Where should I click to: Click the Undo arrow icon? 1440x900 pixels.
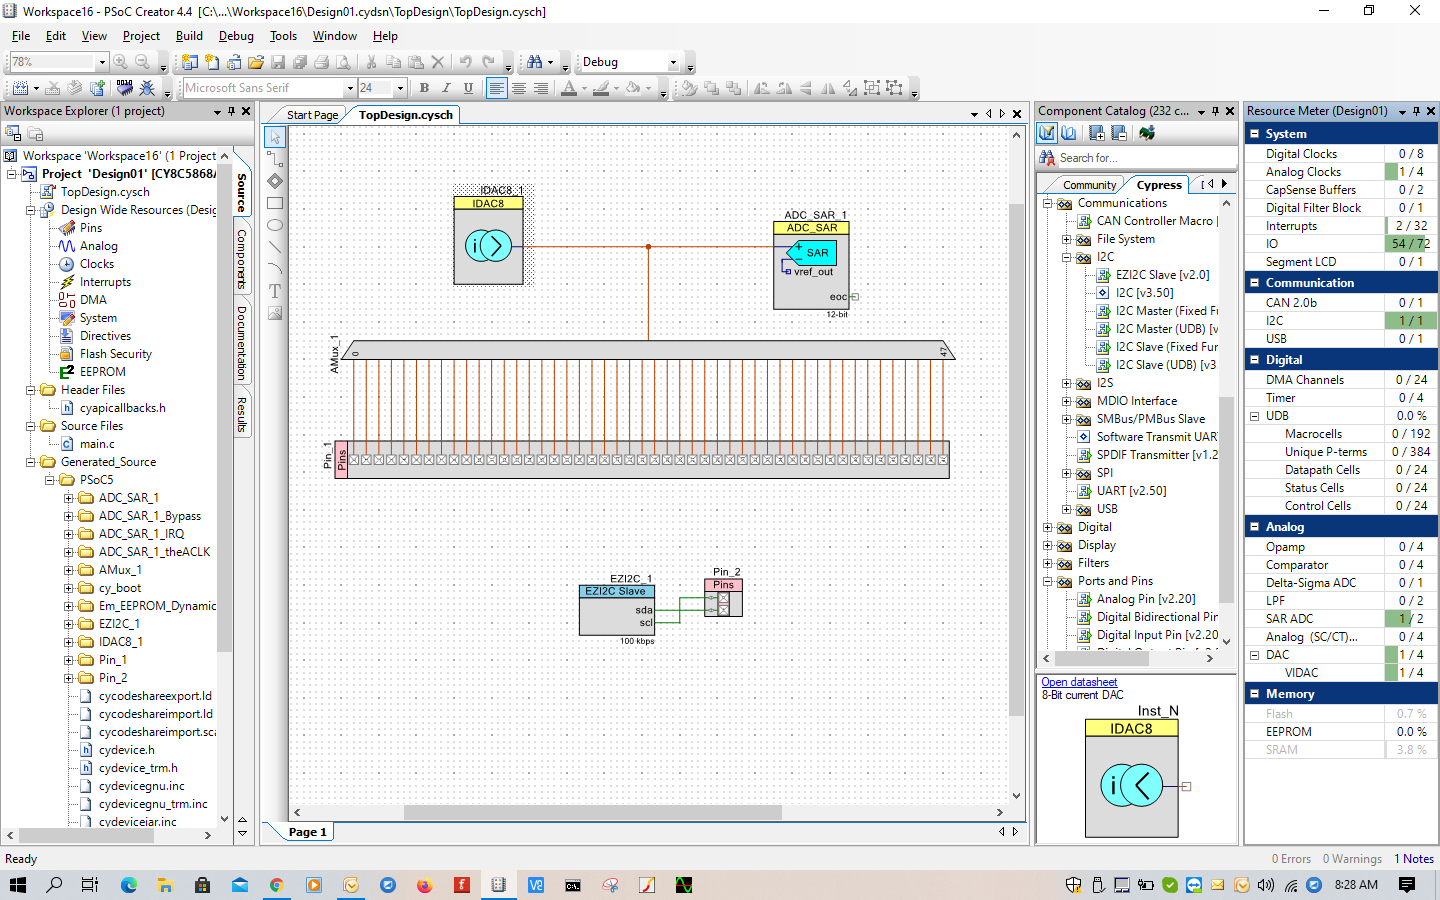pyautogui.click(x=466, y=62)
